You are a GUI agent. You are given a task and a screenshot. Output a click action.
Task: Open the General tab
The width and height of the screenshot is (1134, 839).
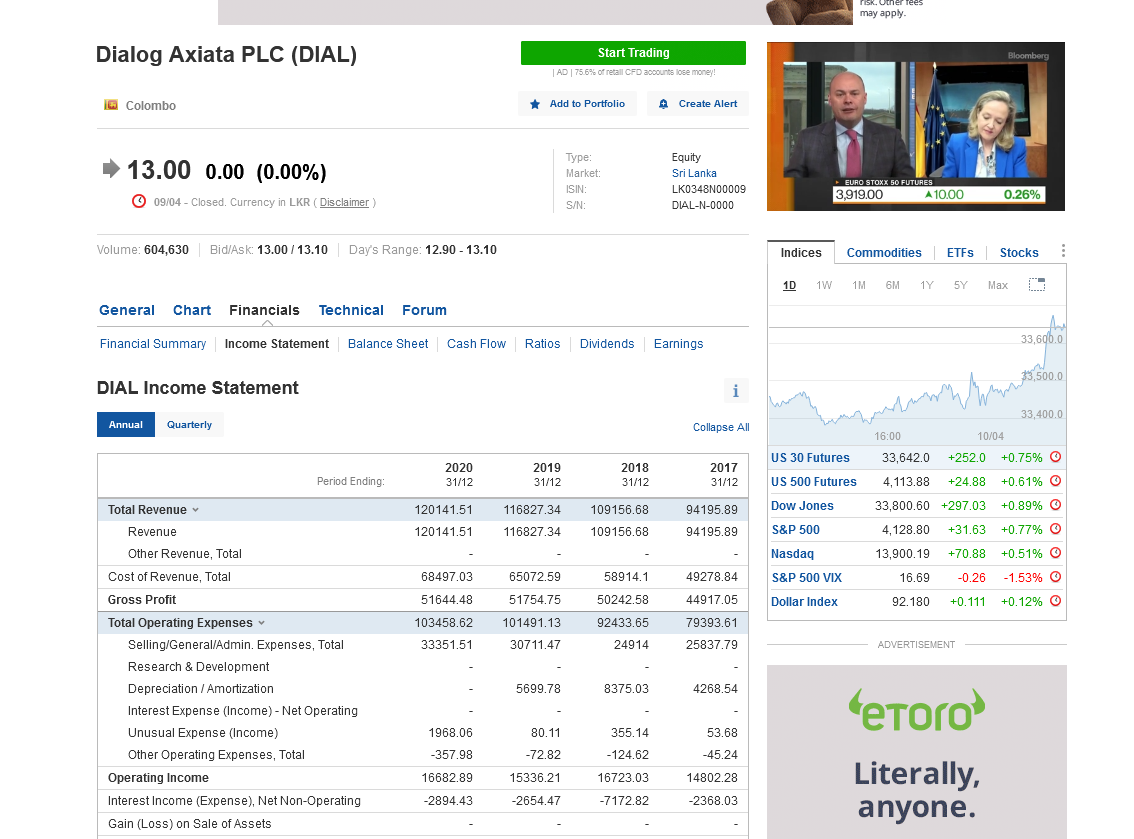point(127,310)
